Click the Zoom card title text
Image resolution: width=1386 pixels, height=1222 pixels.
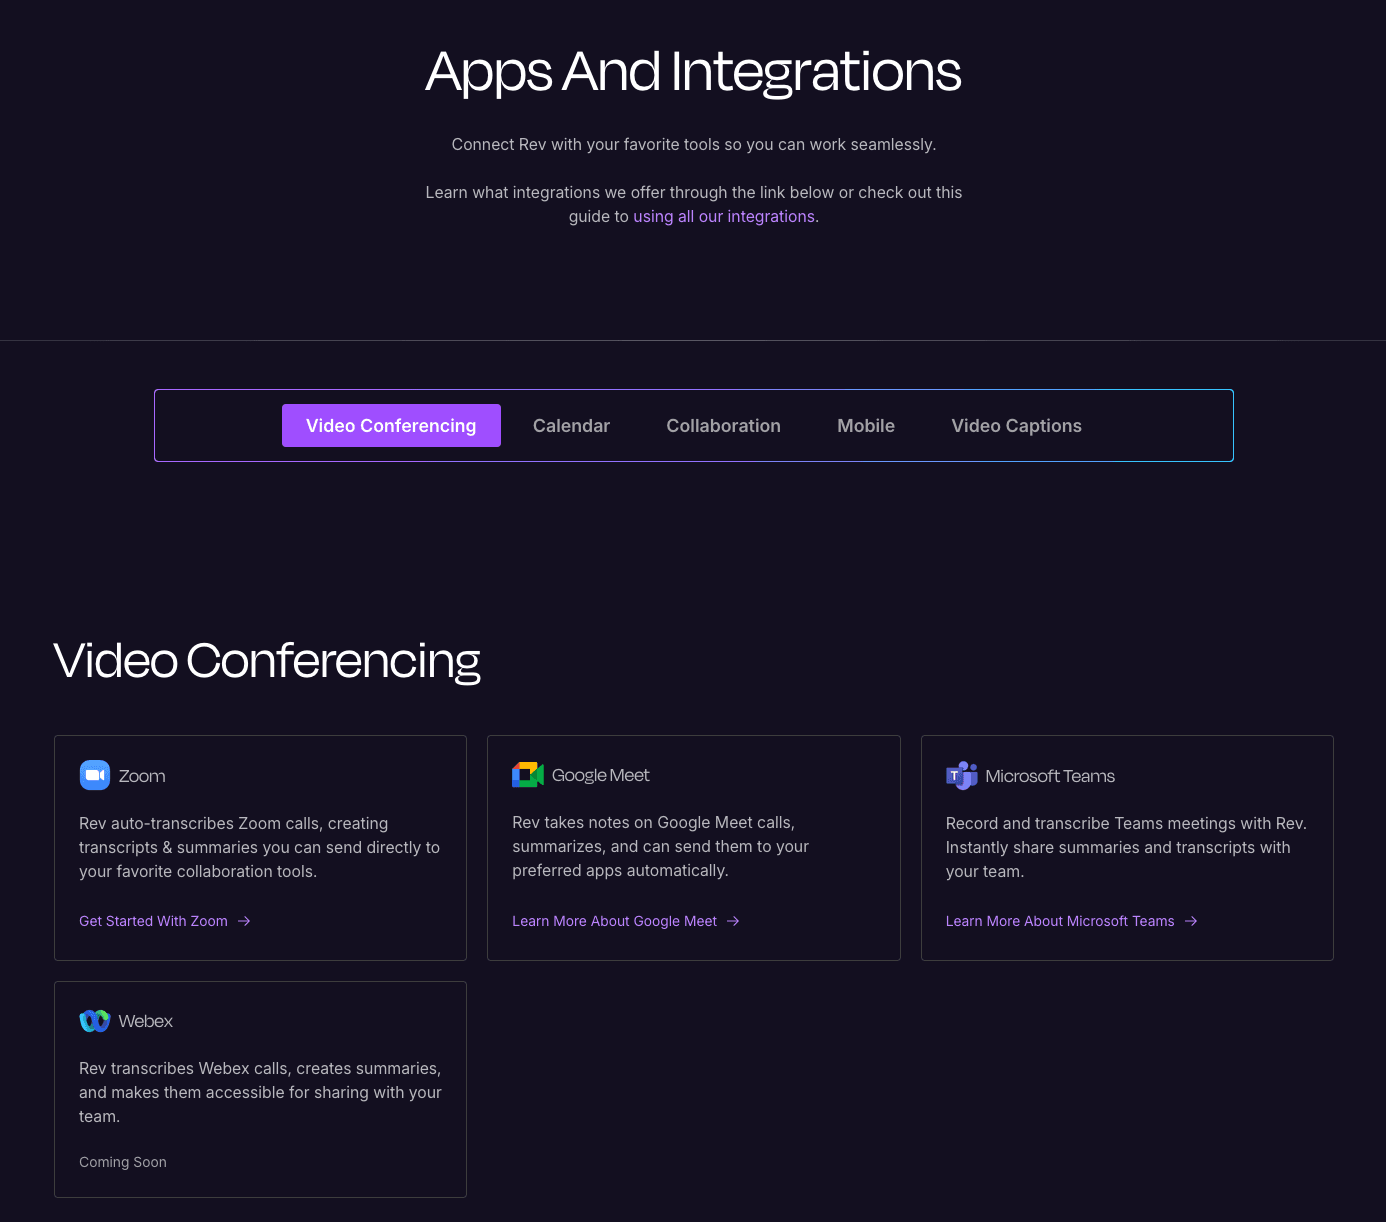coord(142,776)
